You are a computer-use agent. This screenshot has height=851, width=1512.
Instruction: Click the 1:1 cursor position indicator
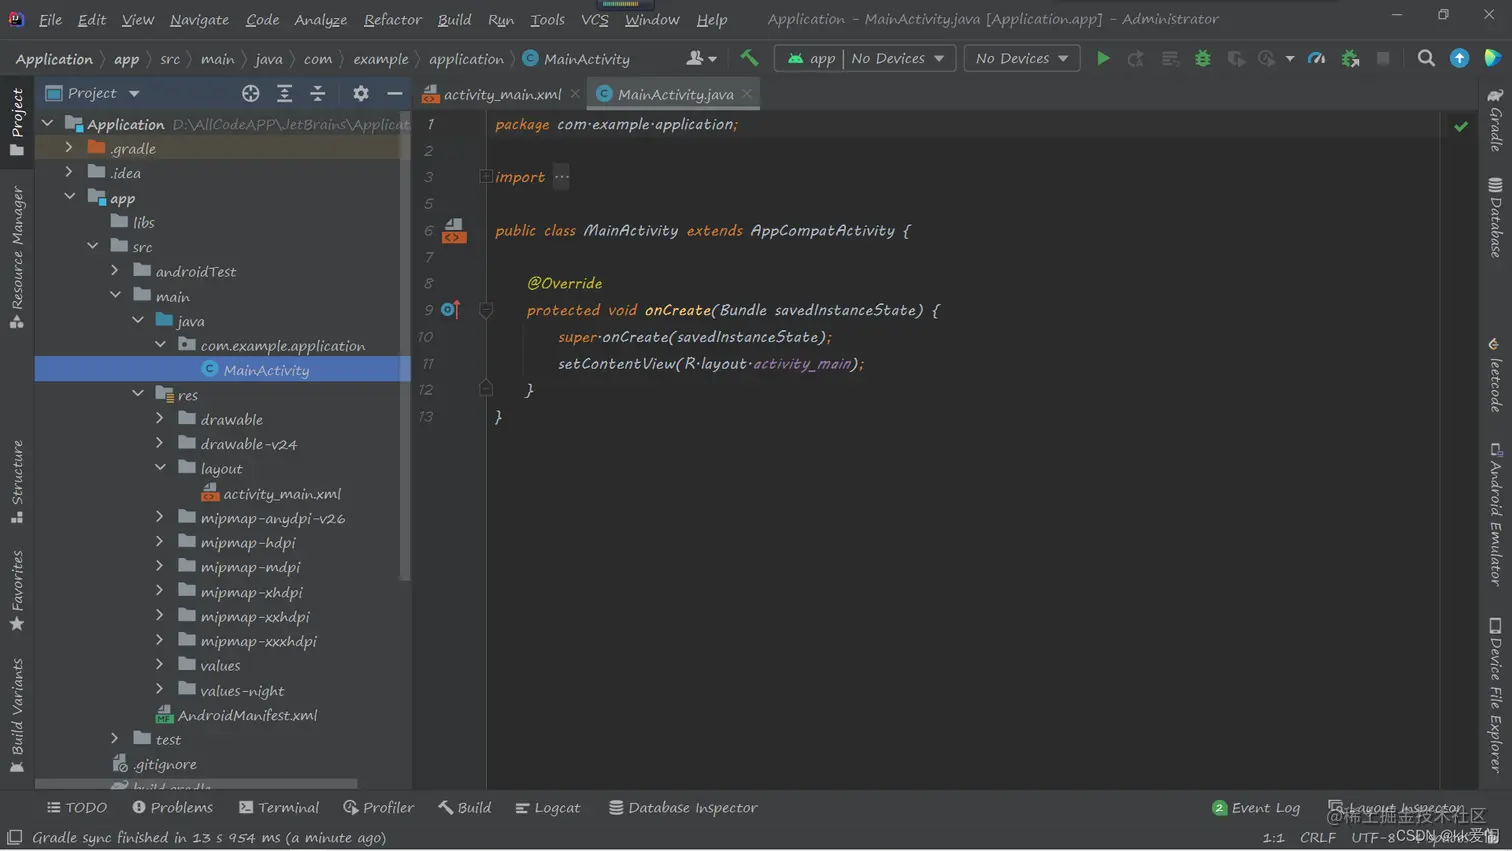pos(1273,837)
